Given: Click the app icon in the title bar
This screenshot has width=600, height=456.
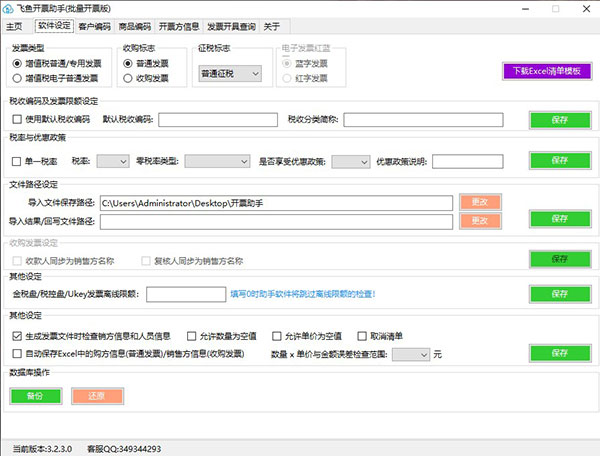Looking at the screenshot, I should pyautogui.click(x=9, y=7).
